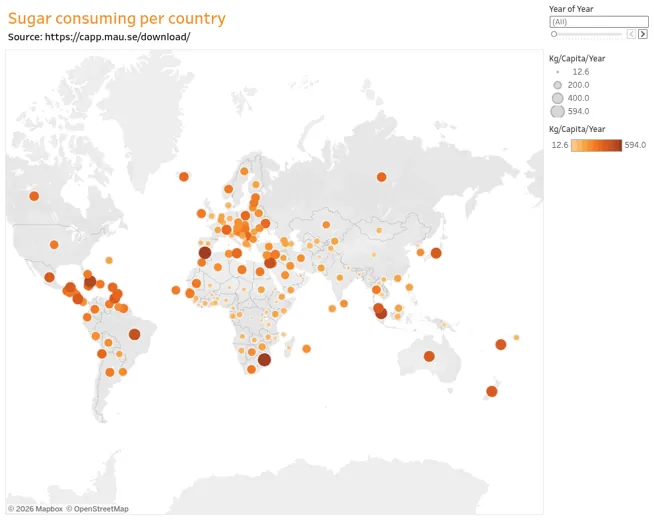The image size is (654, 520).
Task: Select the data circle over Fiji
Action: tap(501, 344)
